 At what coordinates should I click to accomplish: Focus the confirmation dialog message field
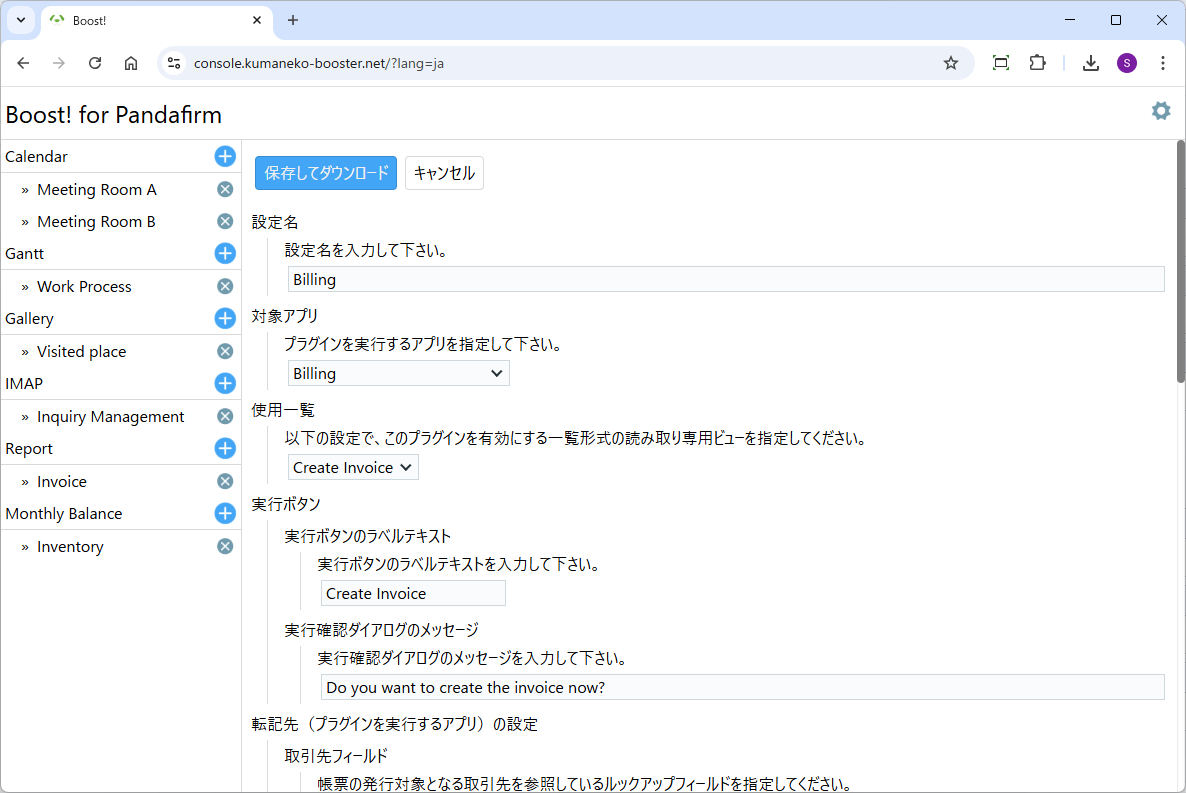742,687
